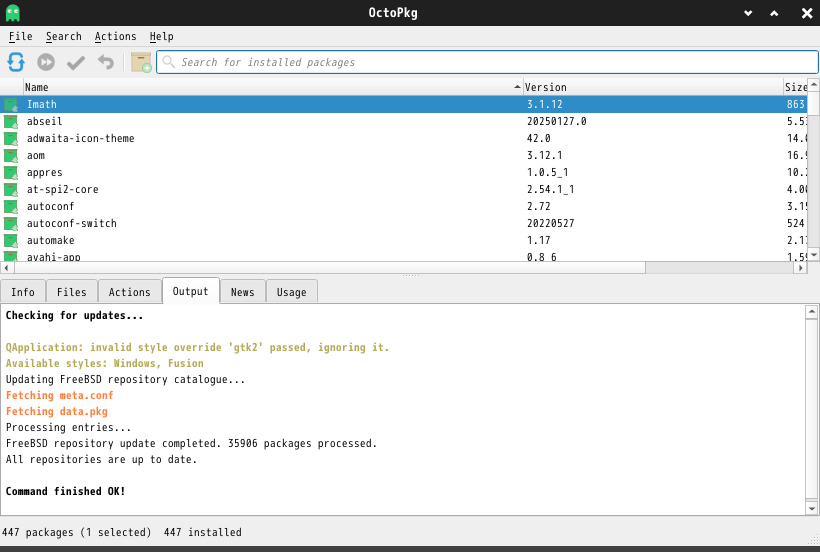Screen dimensions: 820x552
Task: Open the File menu
Action: point(20,36)
